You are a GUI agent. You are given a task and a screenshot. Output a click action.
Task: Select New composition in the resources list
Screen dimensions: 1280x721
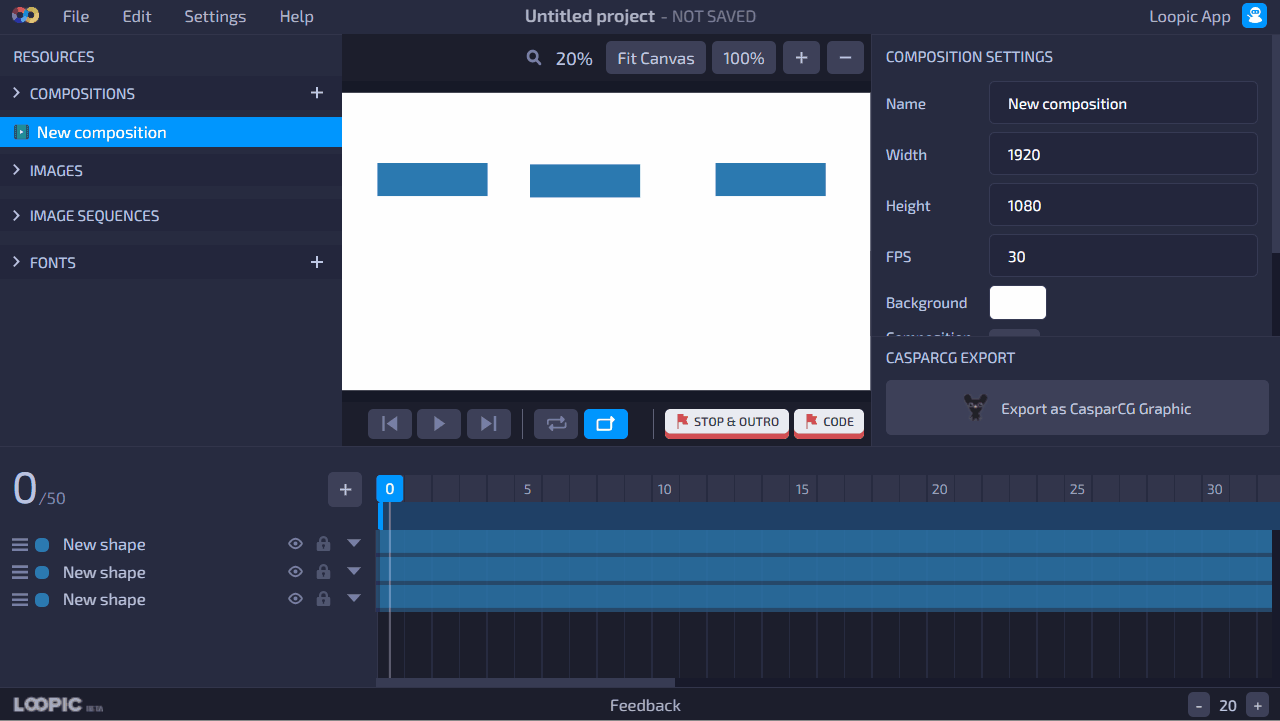[x=171, y=132]
